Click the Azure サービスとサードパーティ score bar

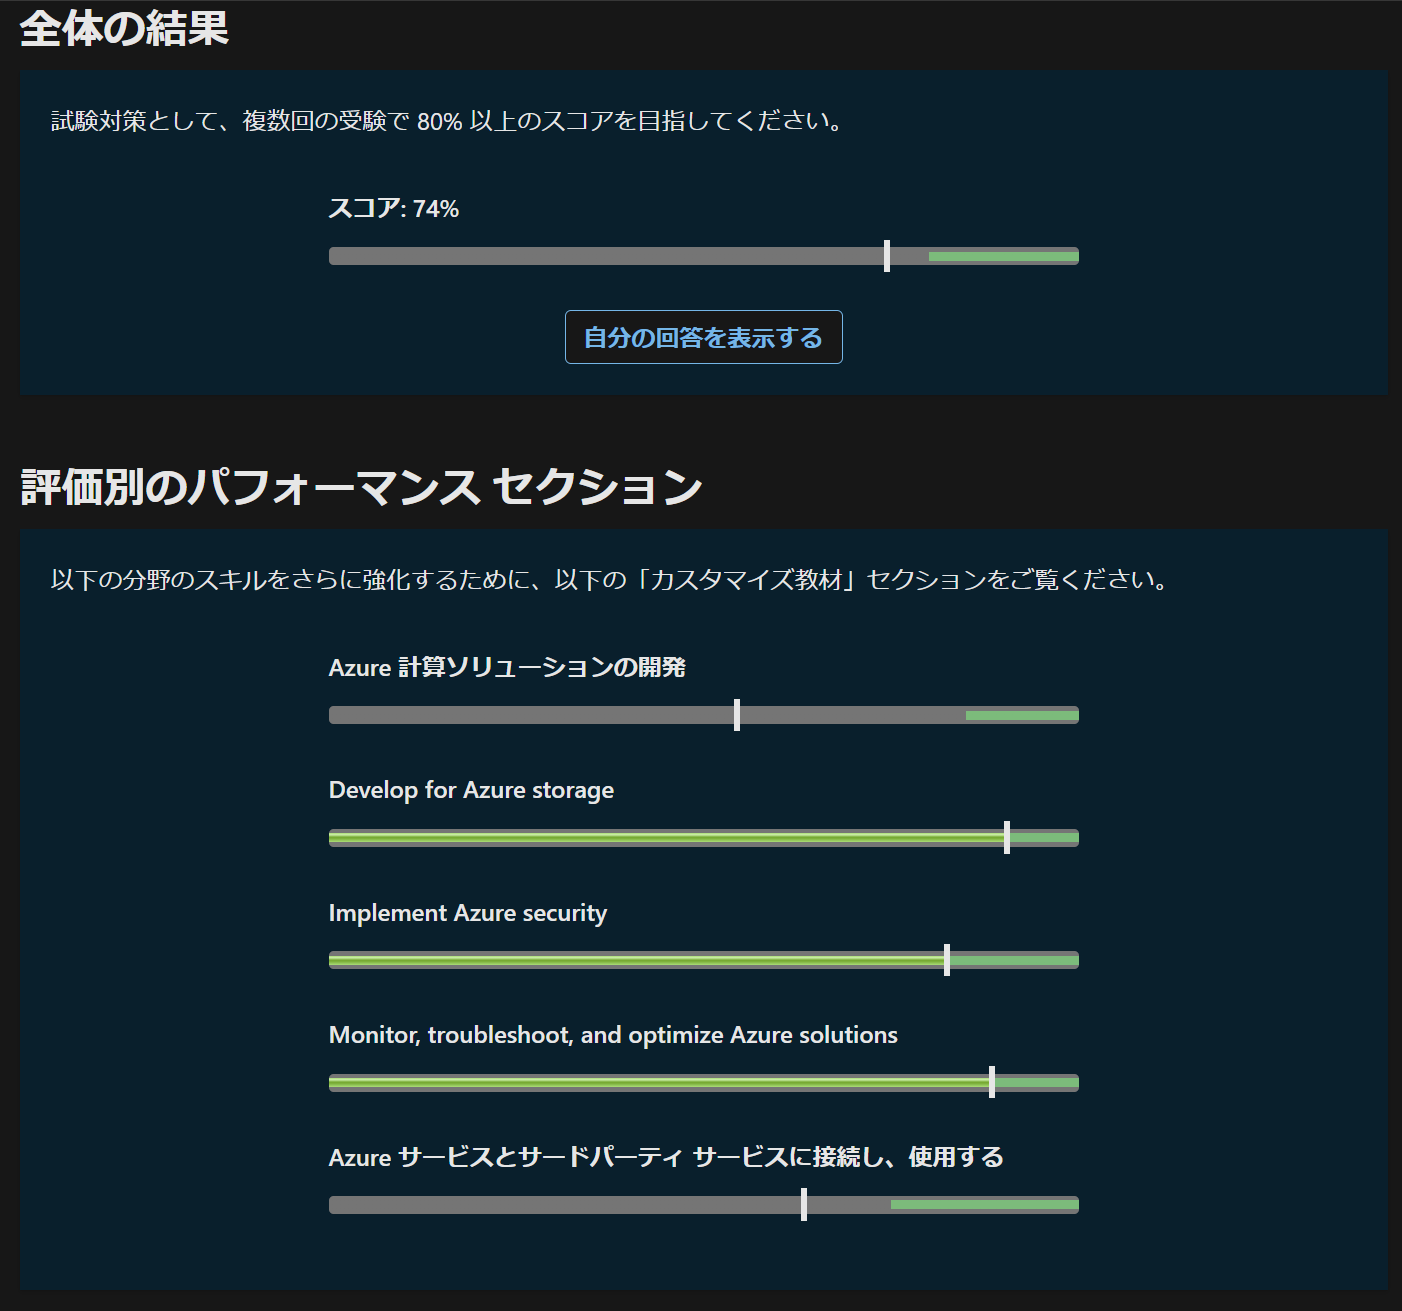tap(704, 1205)
